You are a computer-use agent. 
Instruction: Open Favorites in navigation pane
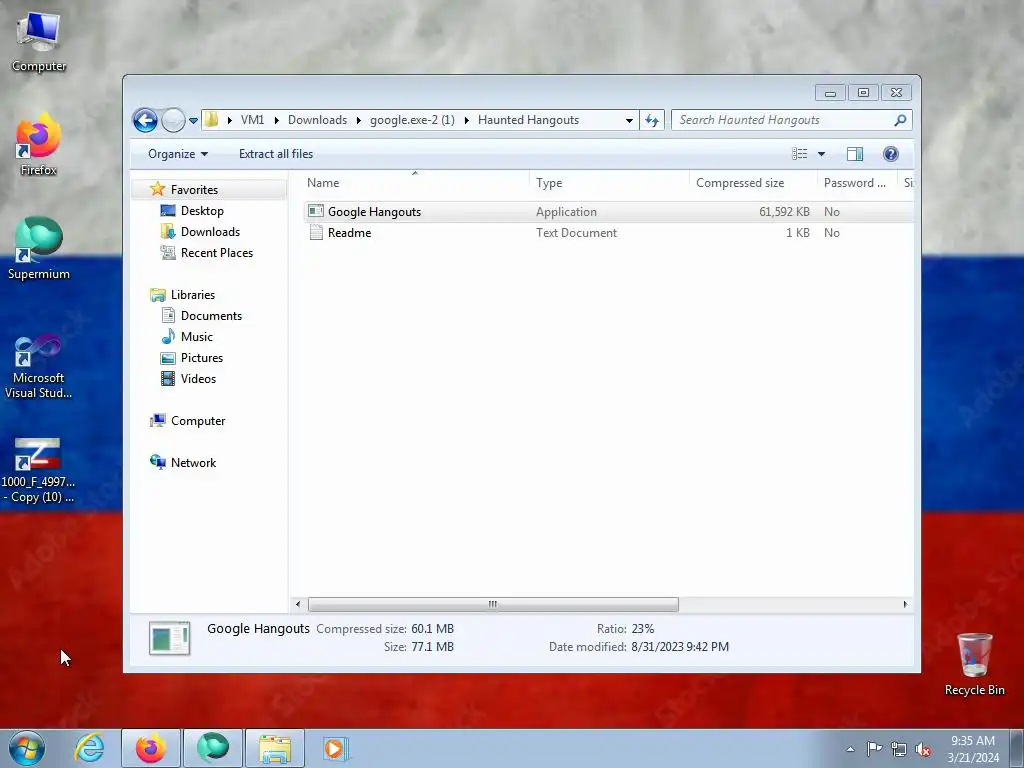click(x=194, y=190)
